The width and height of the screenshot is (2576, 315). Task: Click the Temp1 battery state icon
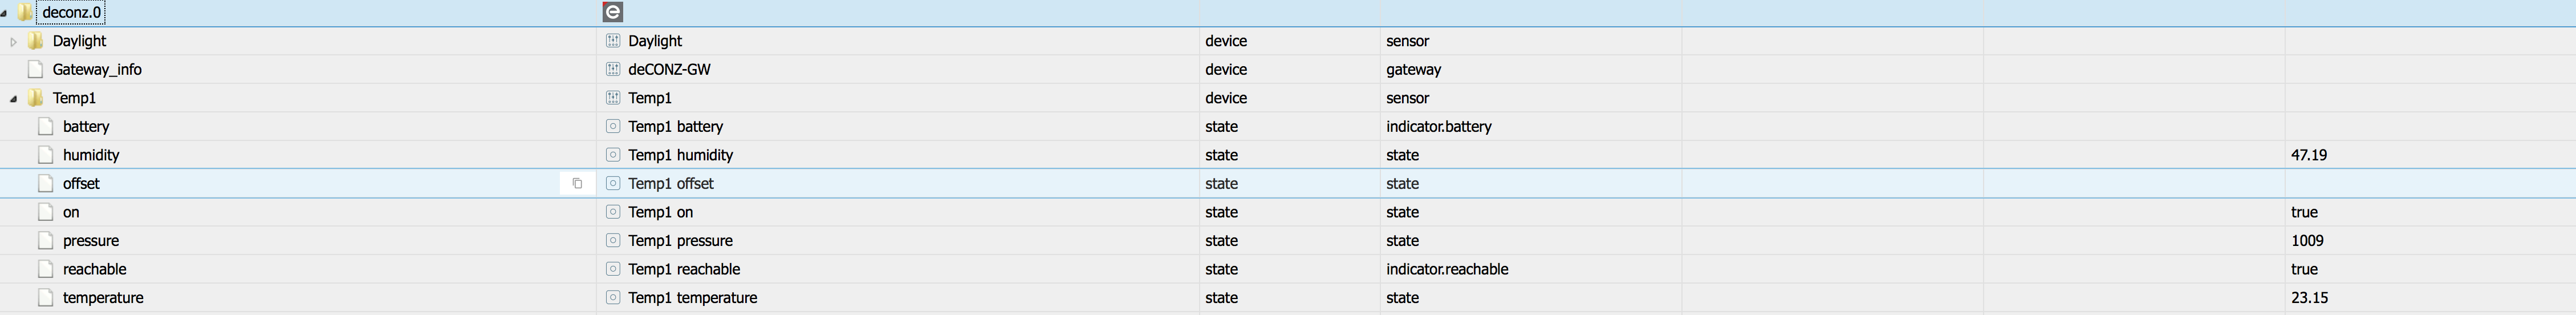pos(613,126)
